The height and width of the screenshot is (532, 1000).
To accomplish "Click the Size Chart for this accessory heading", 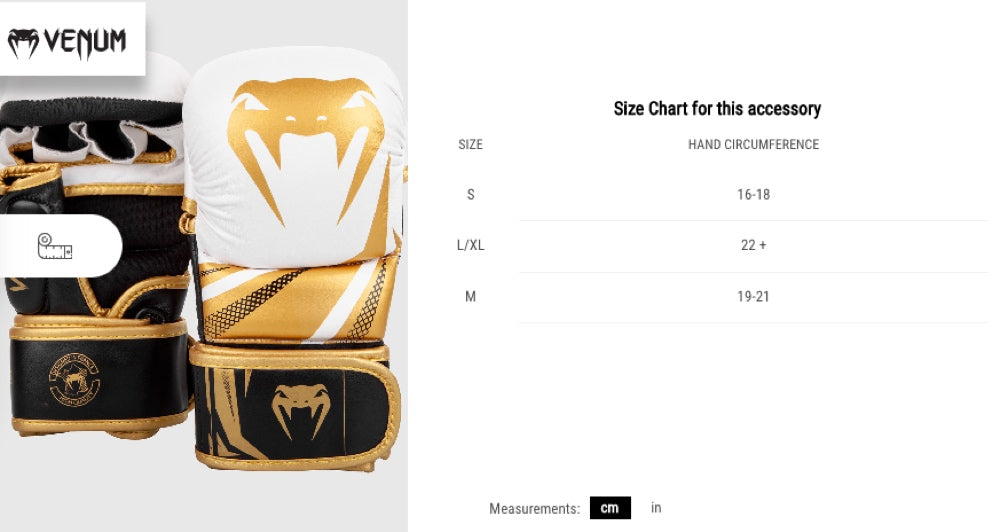I will click(717, 108).
